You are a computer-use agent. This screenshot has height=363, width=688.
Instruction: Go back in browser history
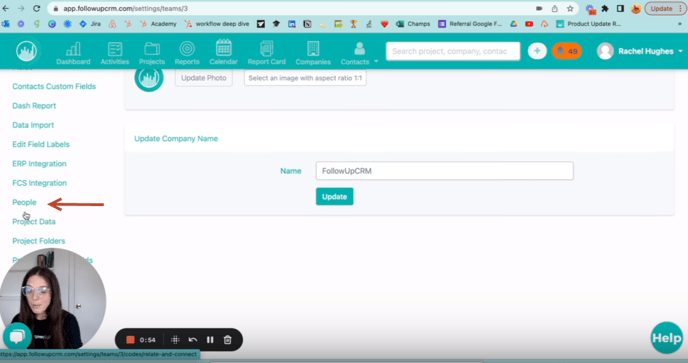coord(6,8)
